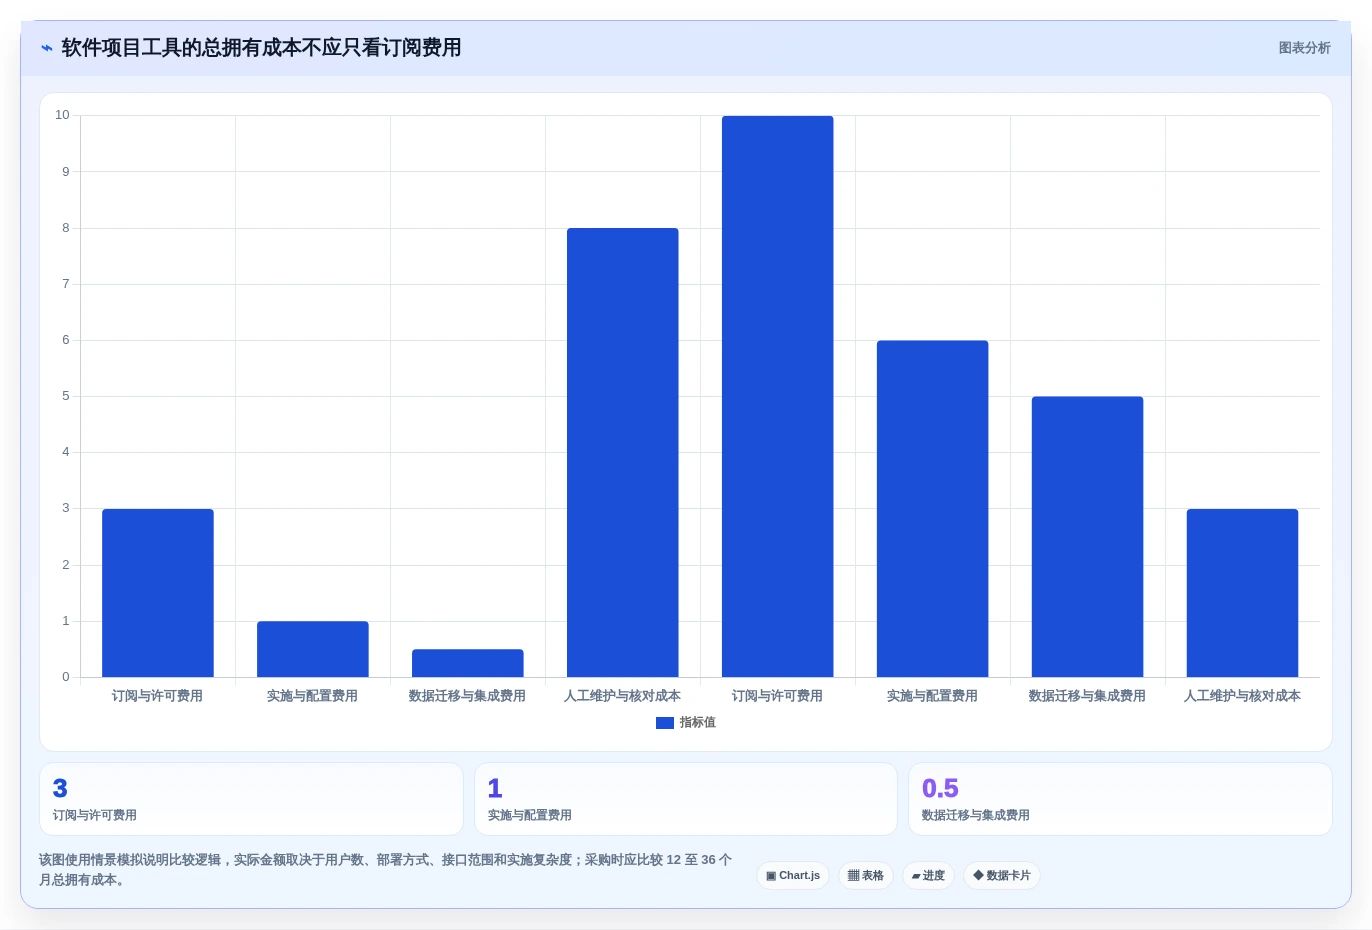Select the 进度 tag

tap(928, 876)
